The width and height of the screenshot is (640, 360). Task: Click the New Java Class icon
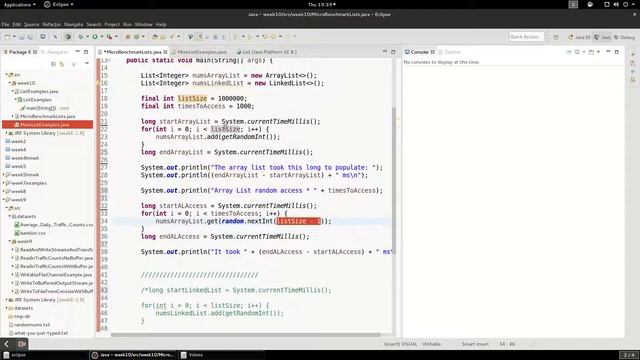[x=136, y=37]
